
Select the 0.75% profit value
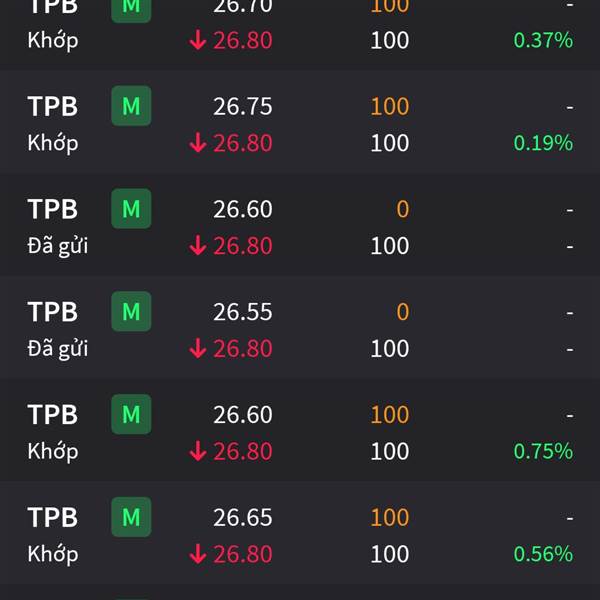click(543, 451)
